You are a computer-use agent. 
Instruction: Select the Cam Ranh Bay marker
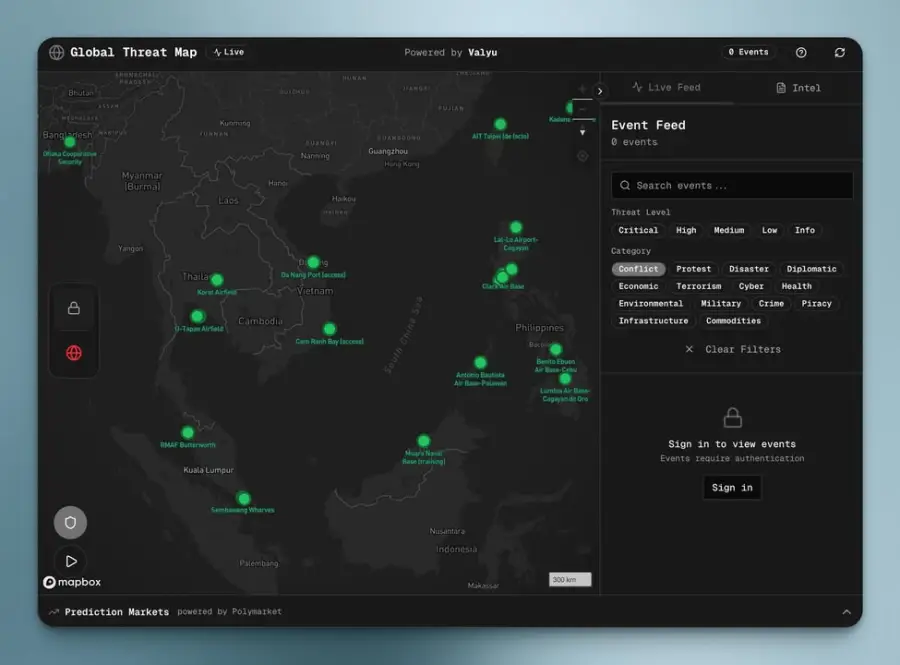tap(329, 329)
